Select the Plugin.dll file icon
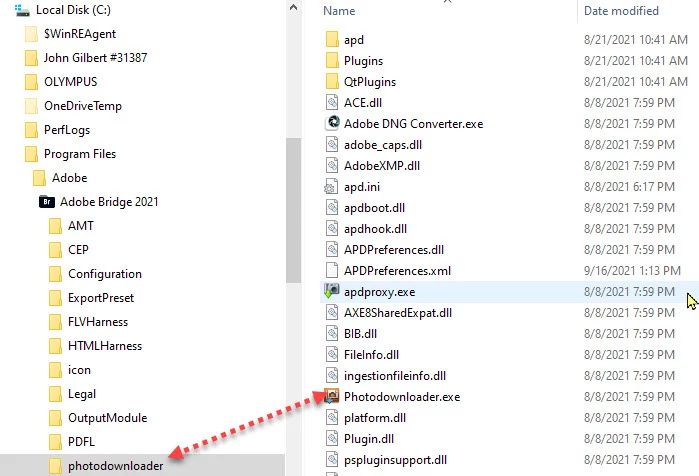 pos(332,439)
